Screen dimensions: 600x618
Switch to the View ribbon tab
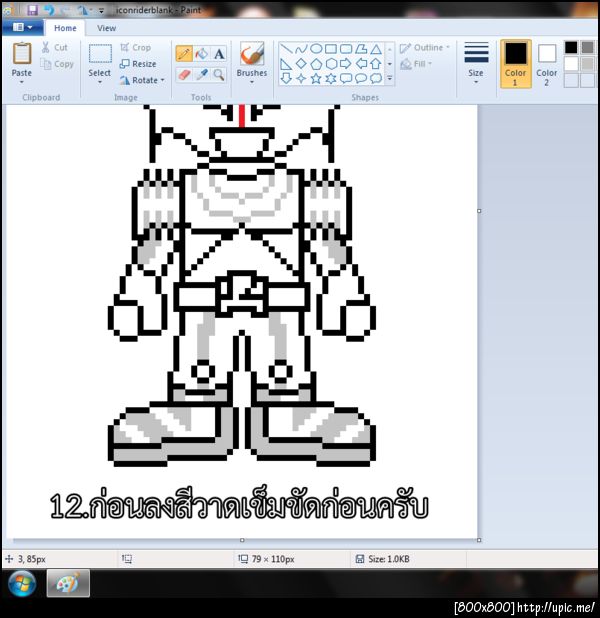pyautogui.click(x=106, y=28)
